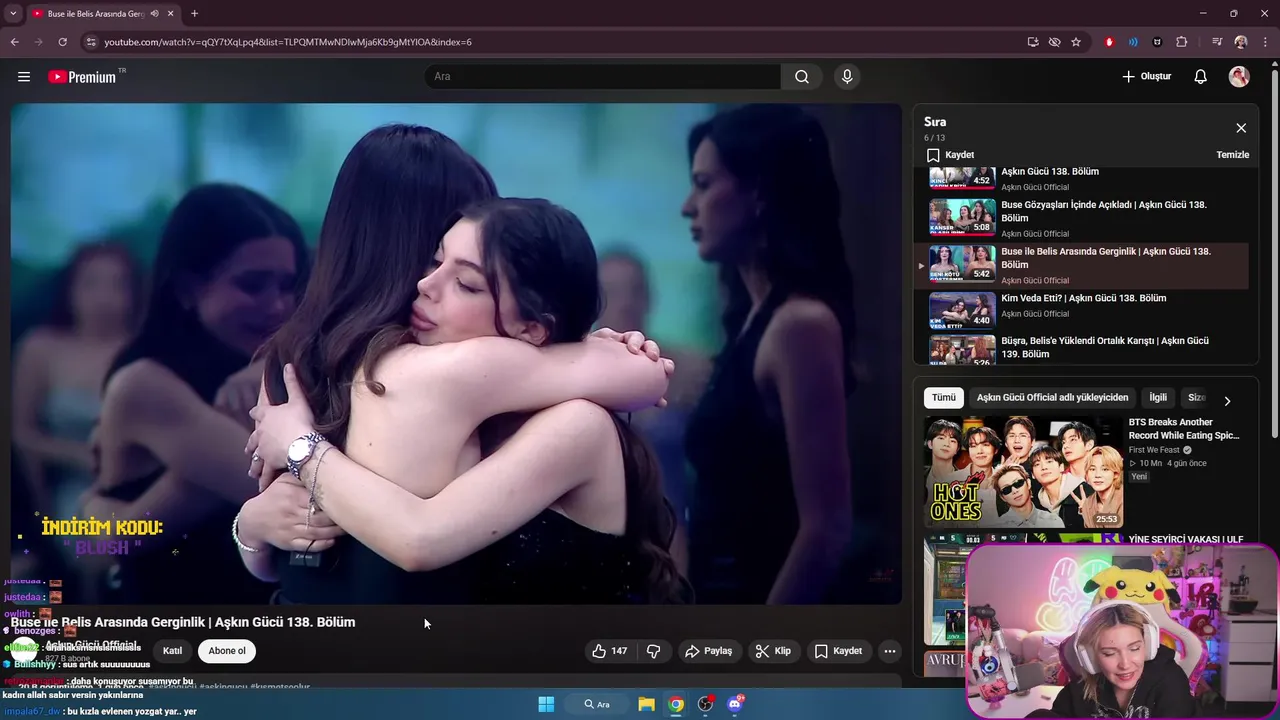This screenshot has height=720, width=1280.
Task: Open First We Feast channel link
Action: pos(1154,450)
